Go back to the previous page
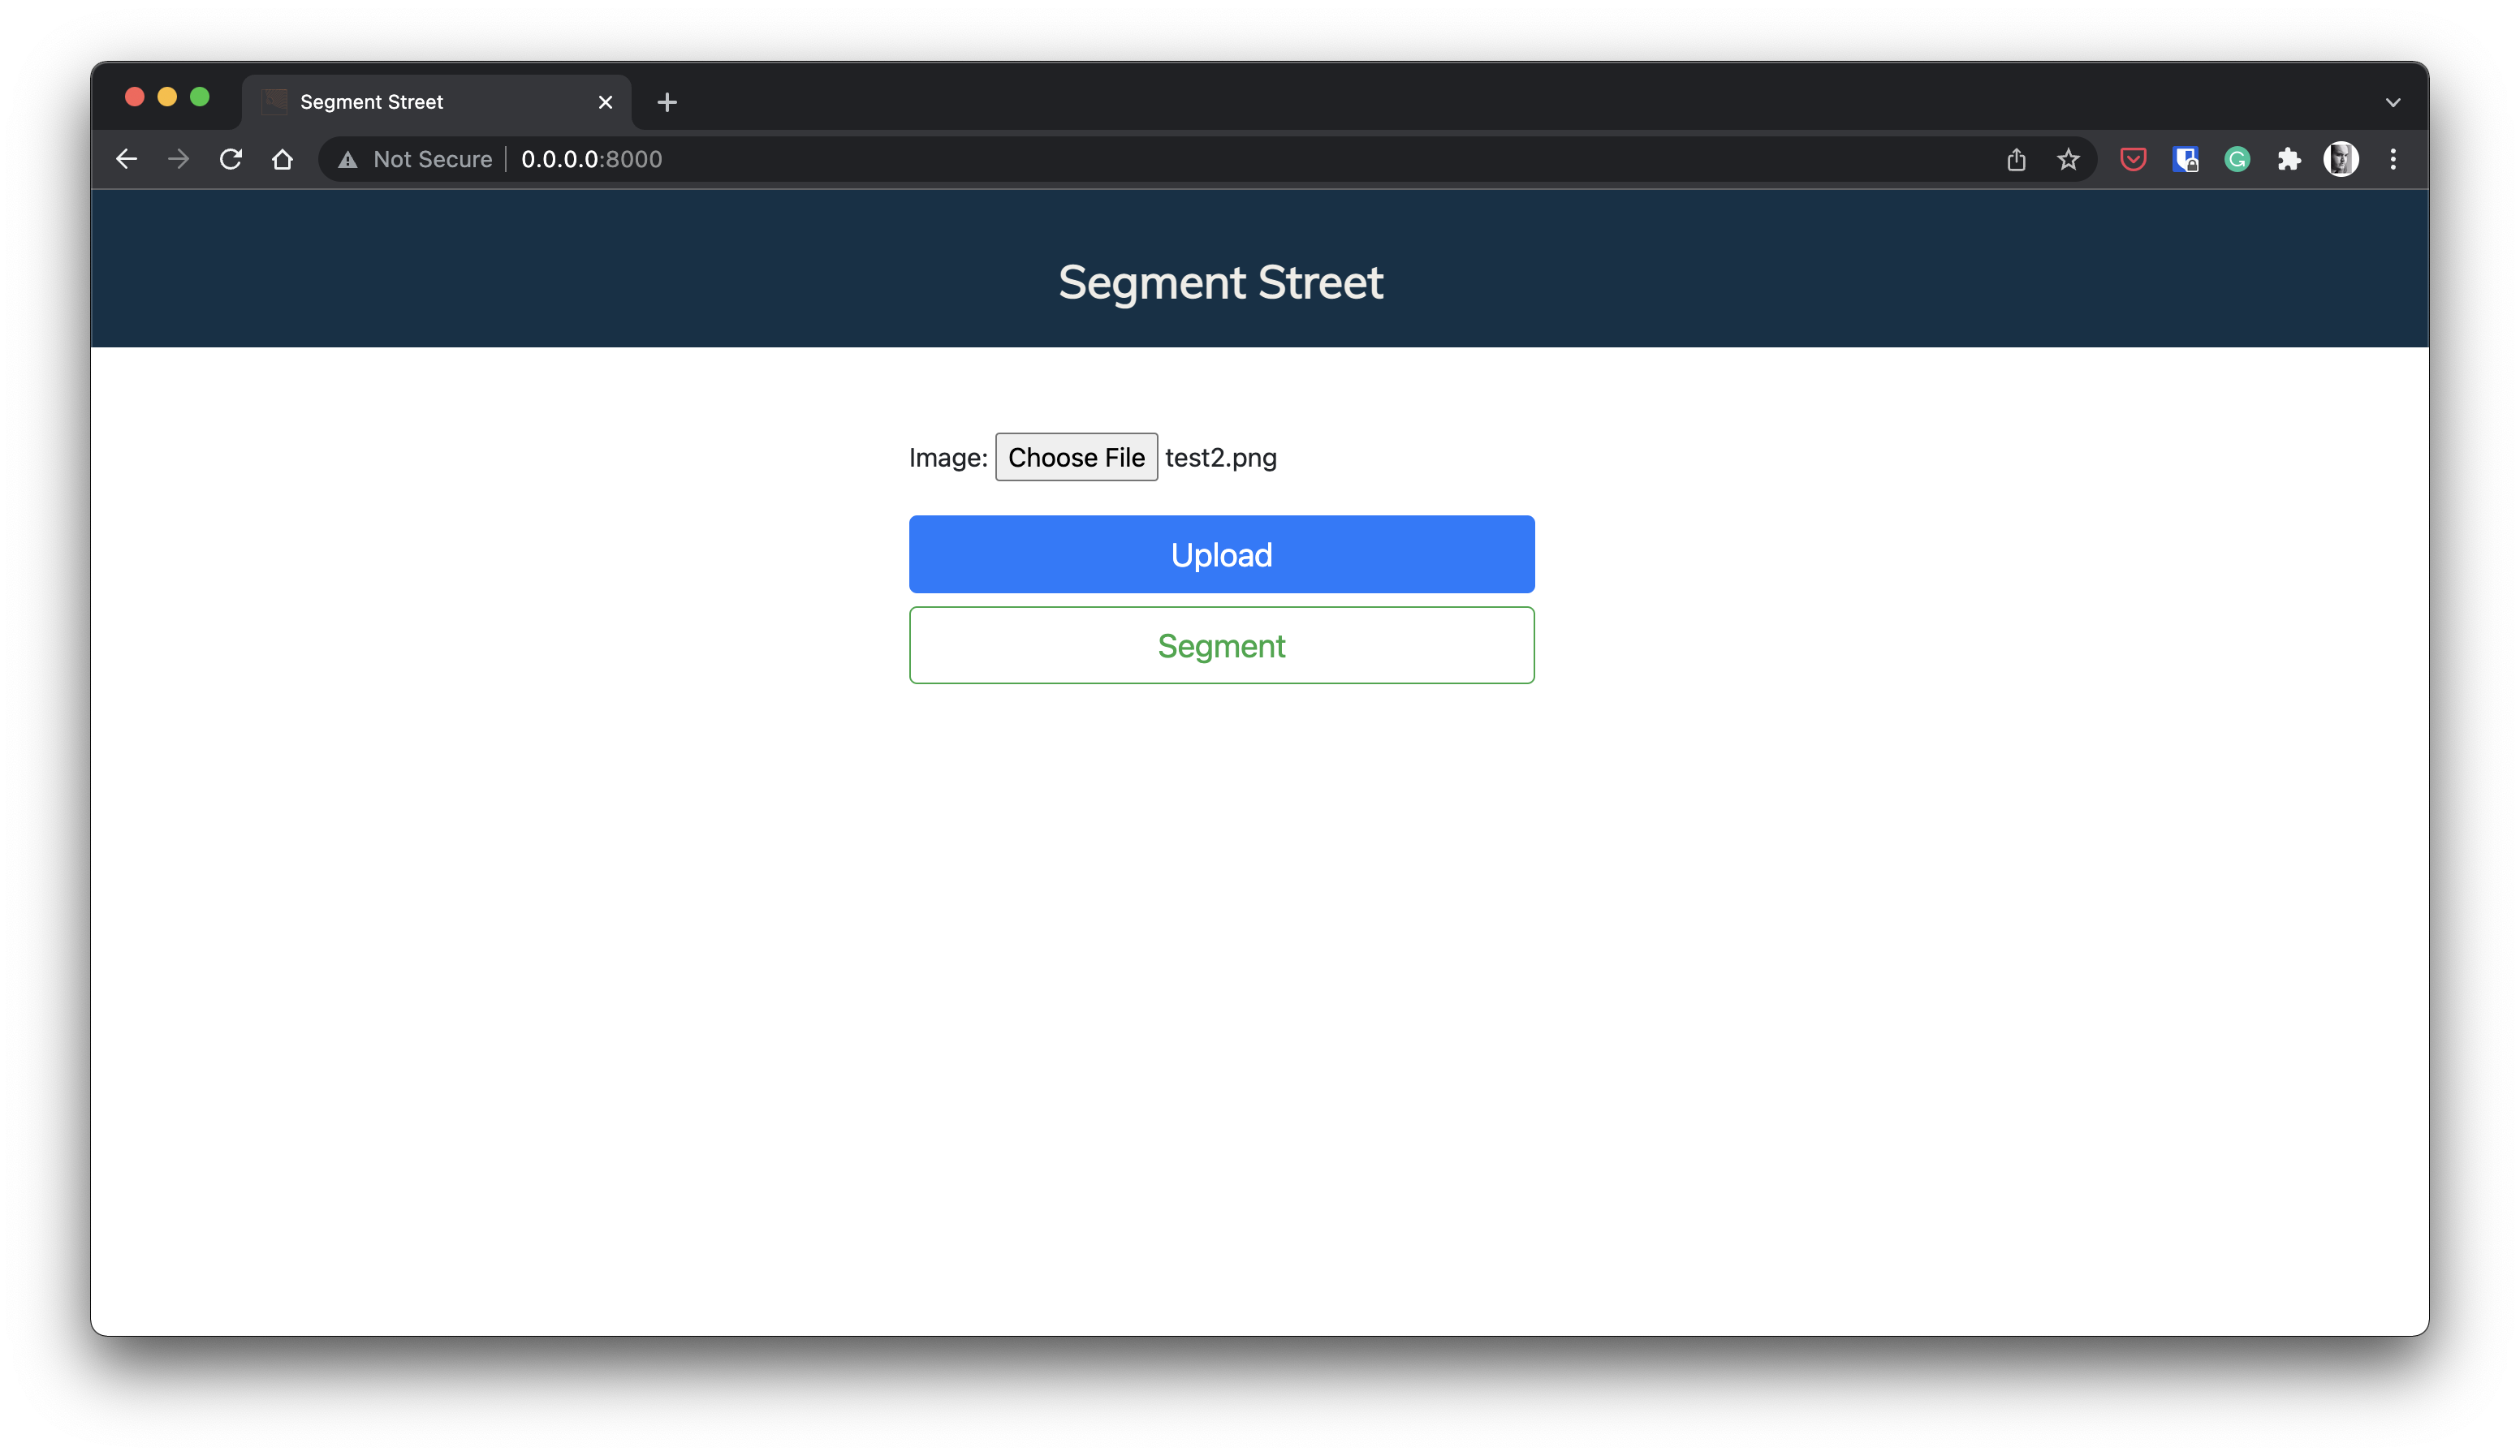The image size is (2520, 1456). 126,159
